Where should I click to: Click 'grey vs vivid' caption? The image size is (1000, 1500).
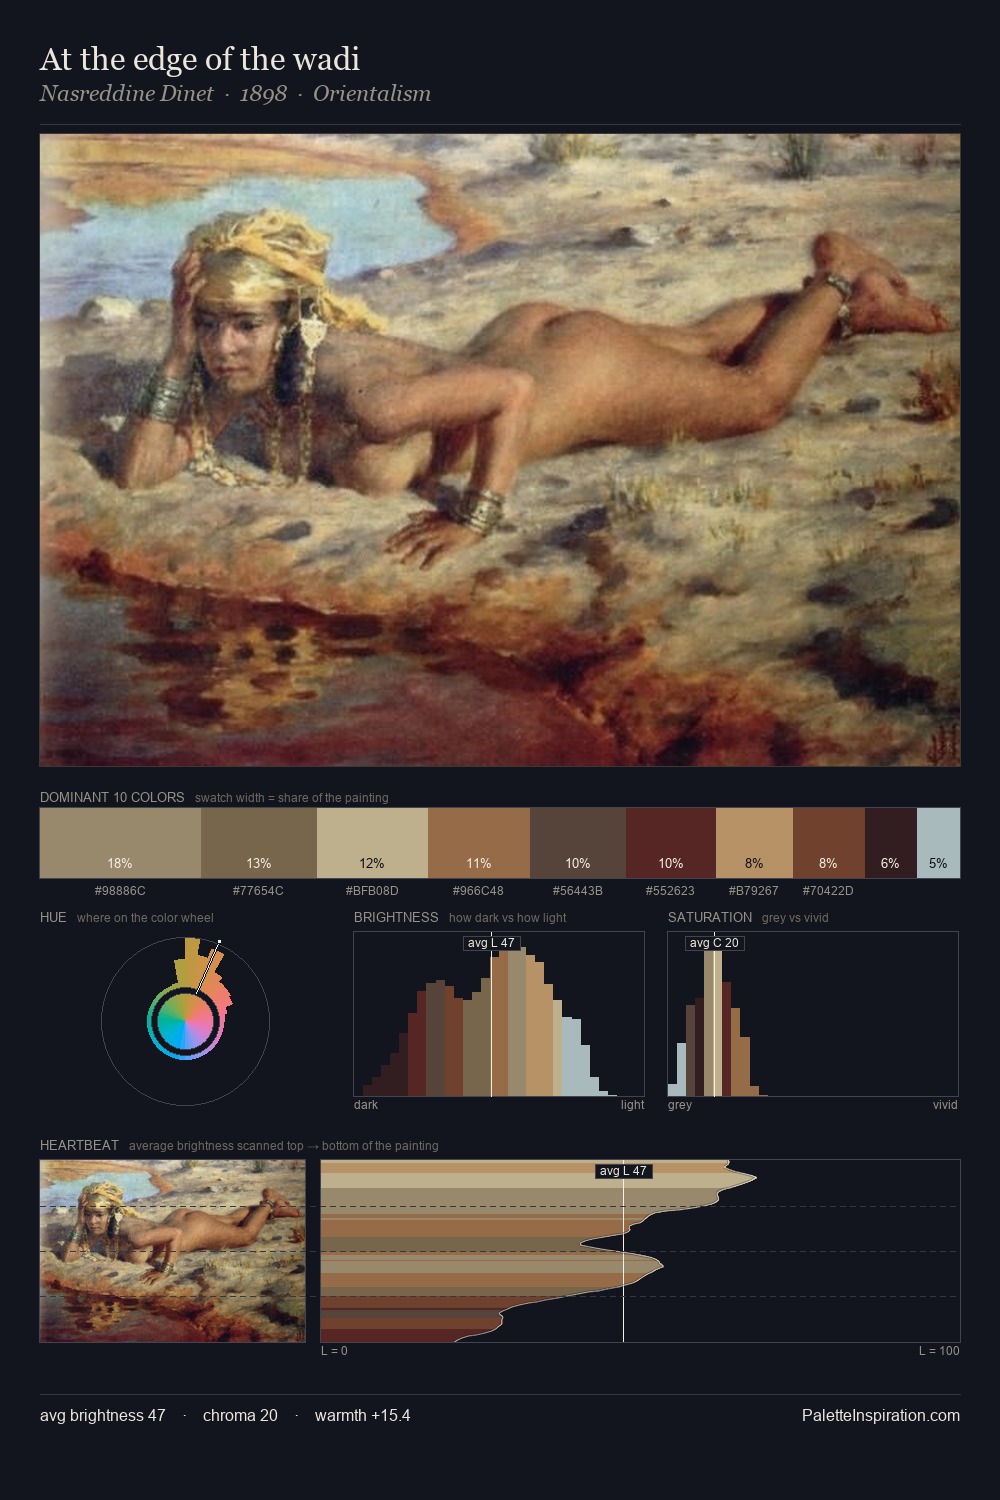click(x=795, y=918)
